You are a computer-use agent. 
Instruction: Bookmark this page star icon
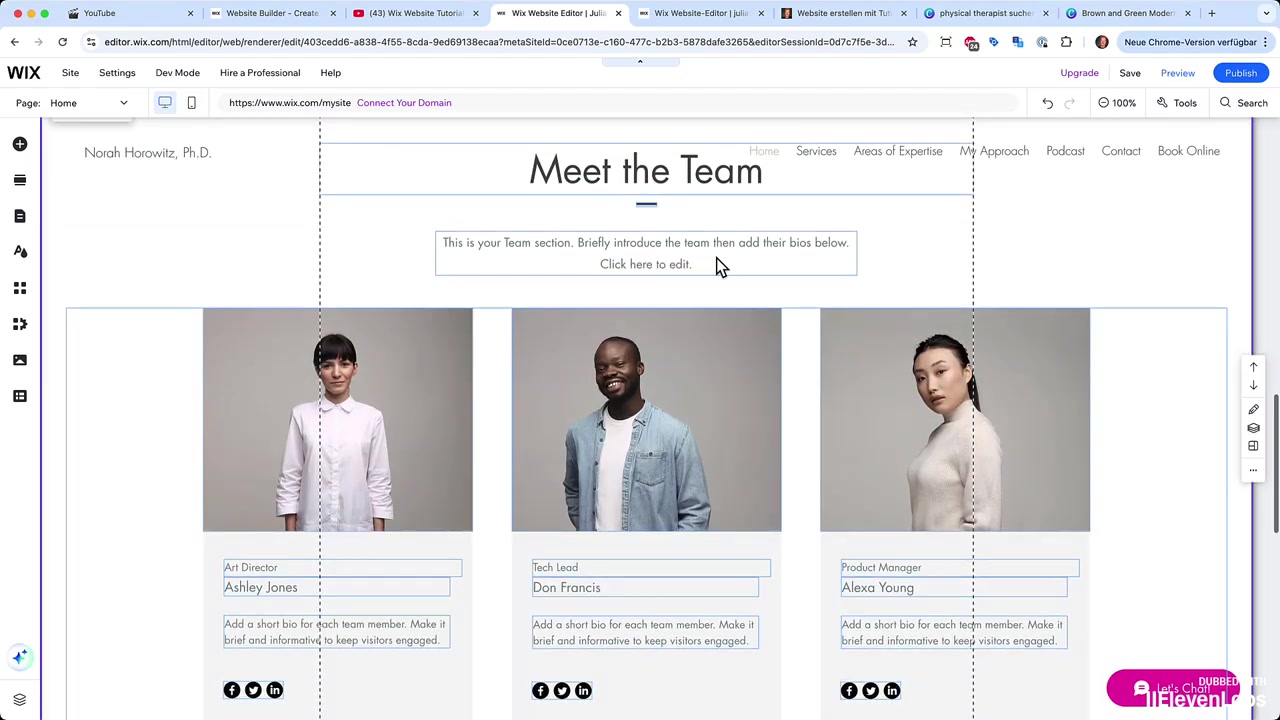912,42
